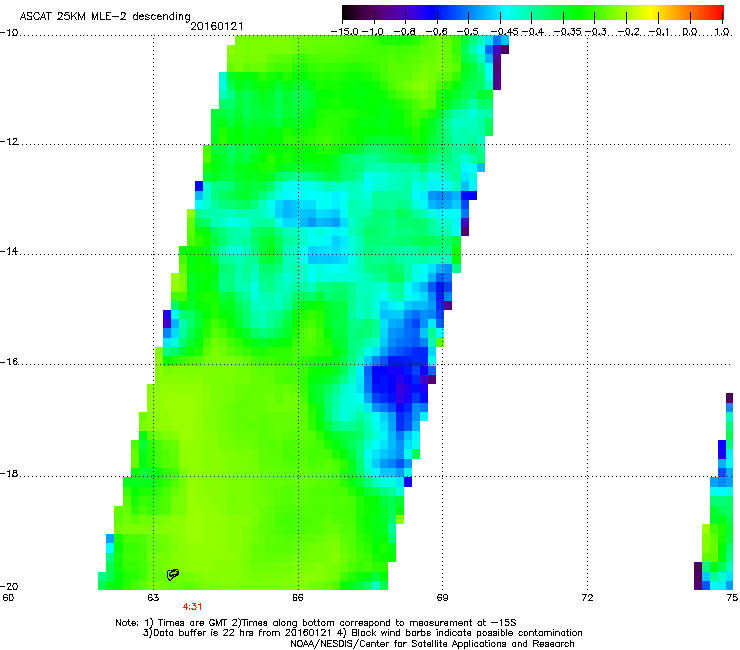The height and width of the screenshot is (650, 740).
Task: Click the latitude label -10
Action: click(9, 33)
